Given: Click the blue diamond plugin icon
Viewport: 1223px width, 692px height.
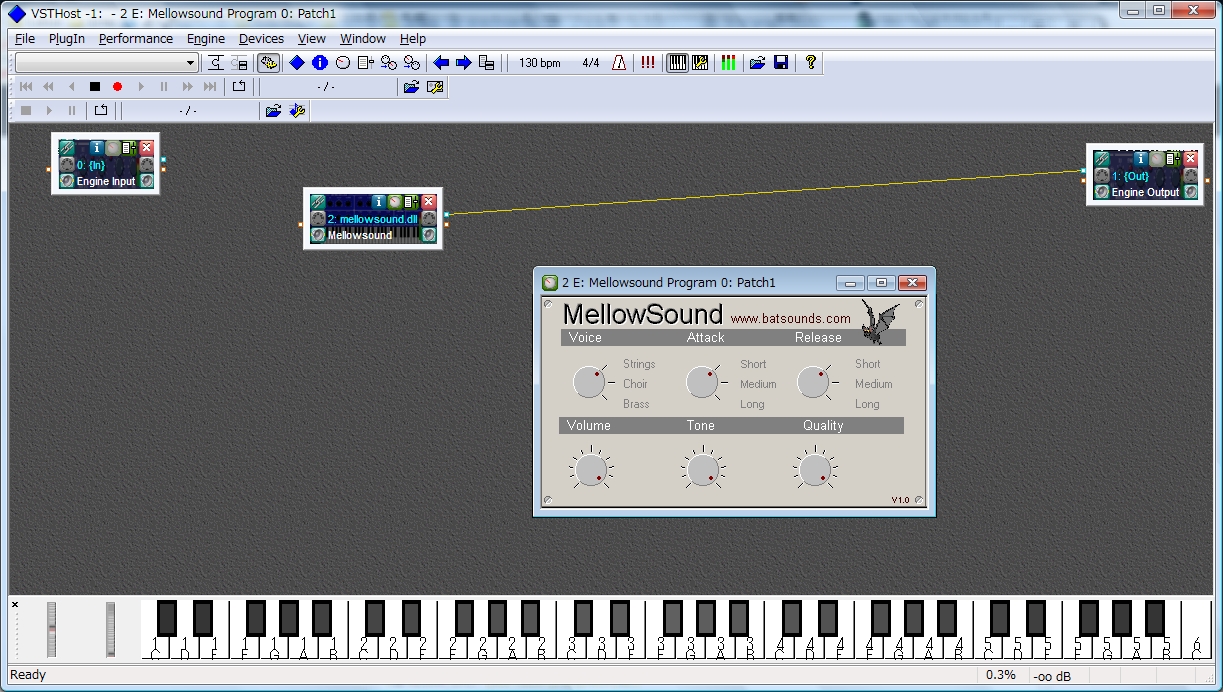Looking at the screenshot, I should click(297, 63).
